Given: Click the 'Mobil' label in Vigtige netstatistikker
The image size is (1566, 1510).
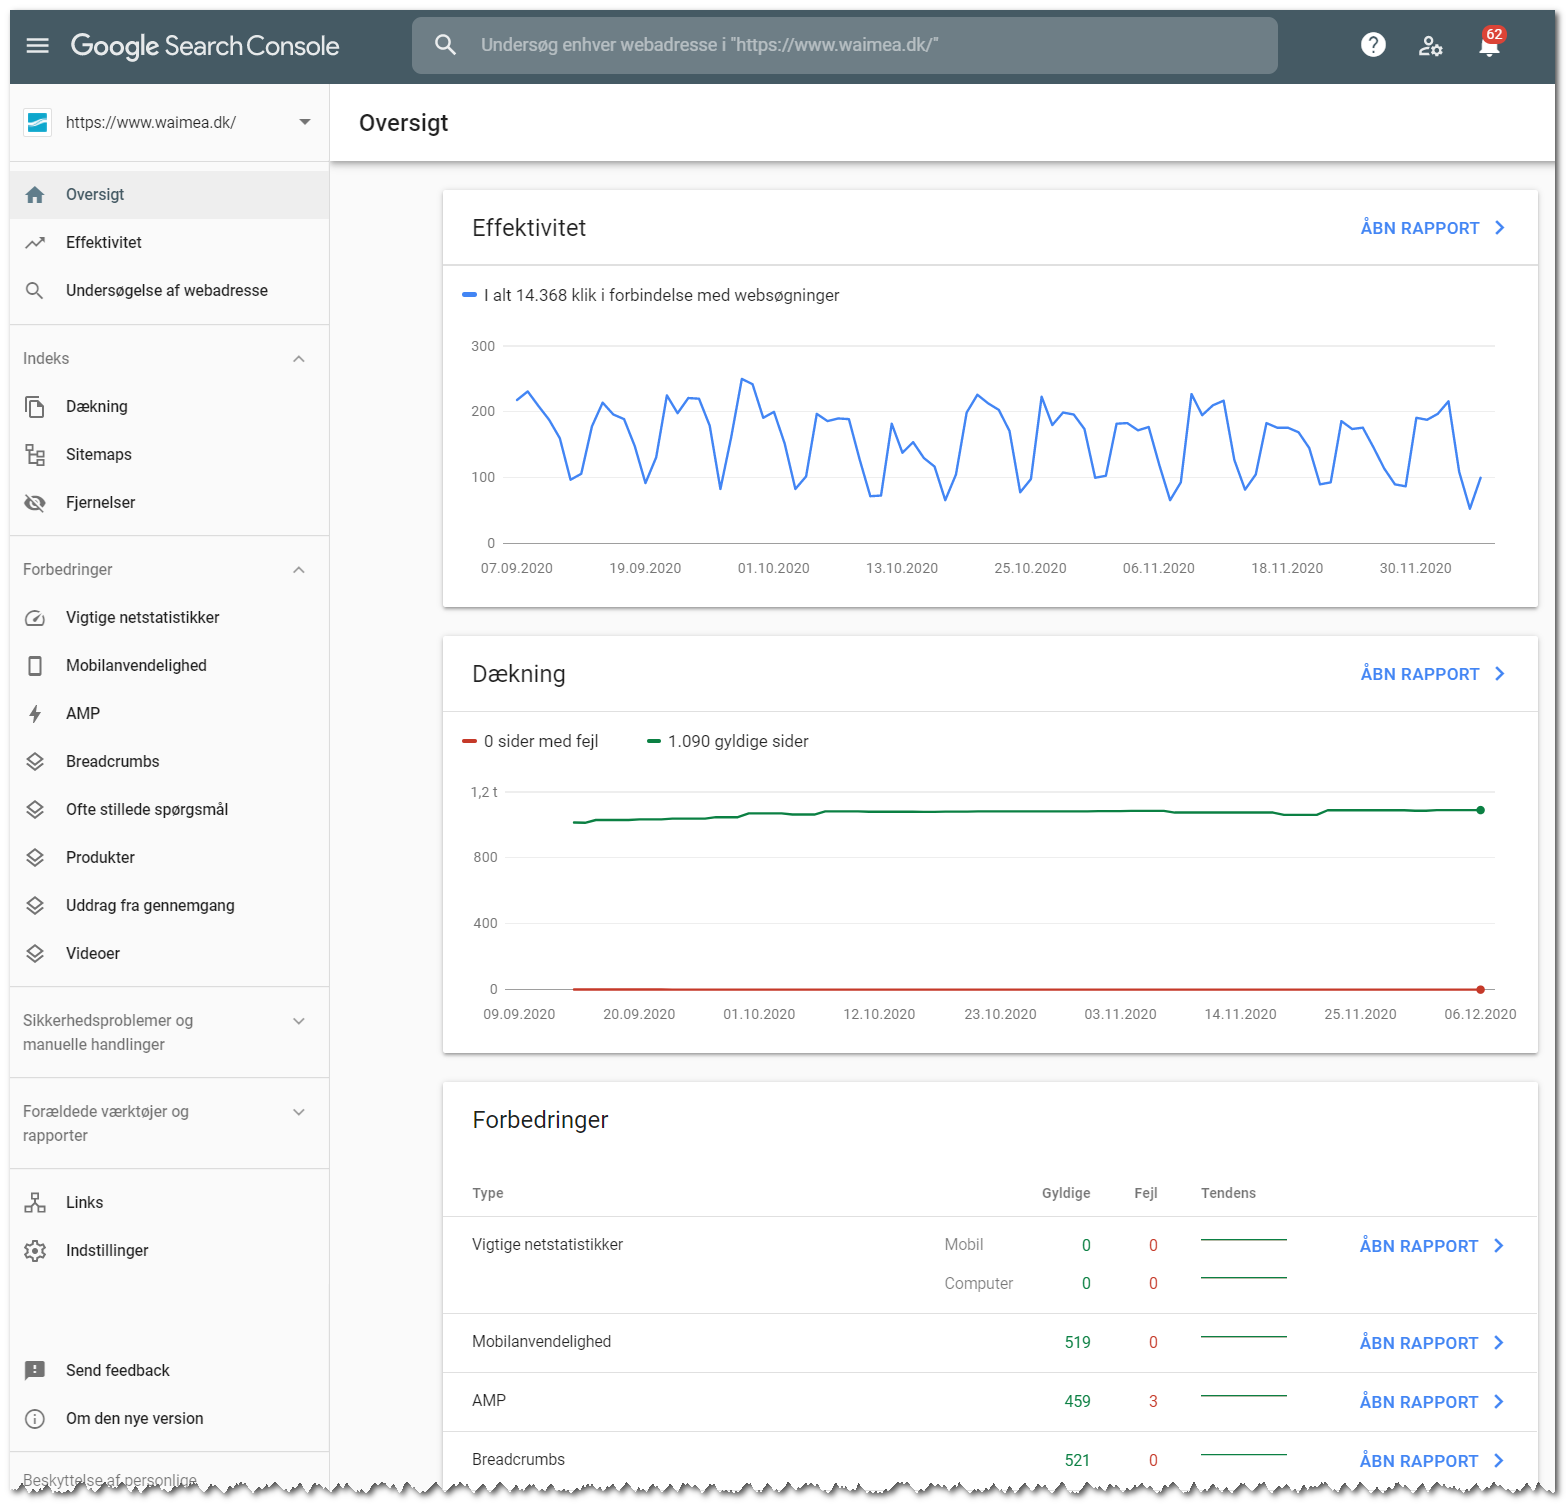Looking at the screenshot, I should pyautogui.click(x=964, y=1245).
